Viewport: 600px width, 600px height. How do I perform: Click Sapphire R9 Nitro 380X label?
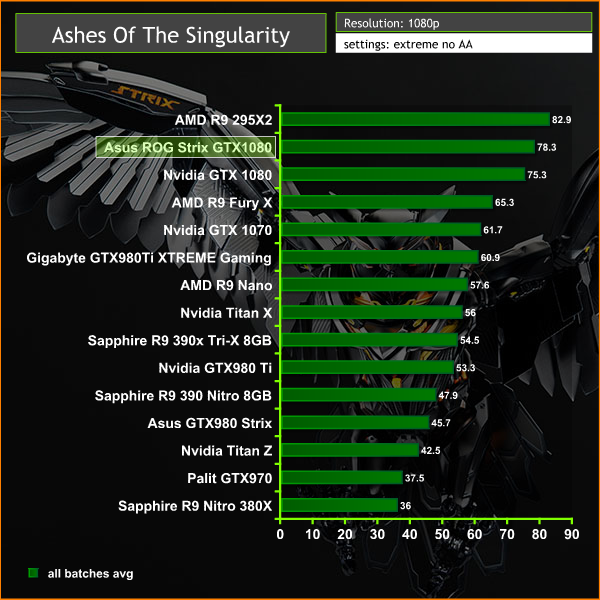[195, 506]
